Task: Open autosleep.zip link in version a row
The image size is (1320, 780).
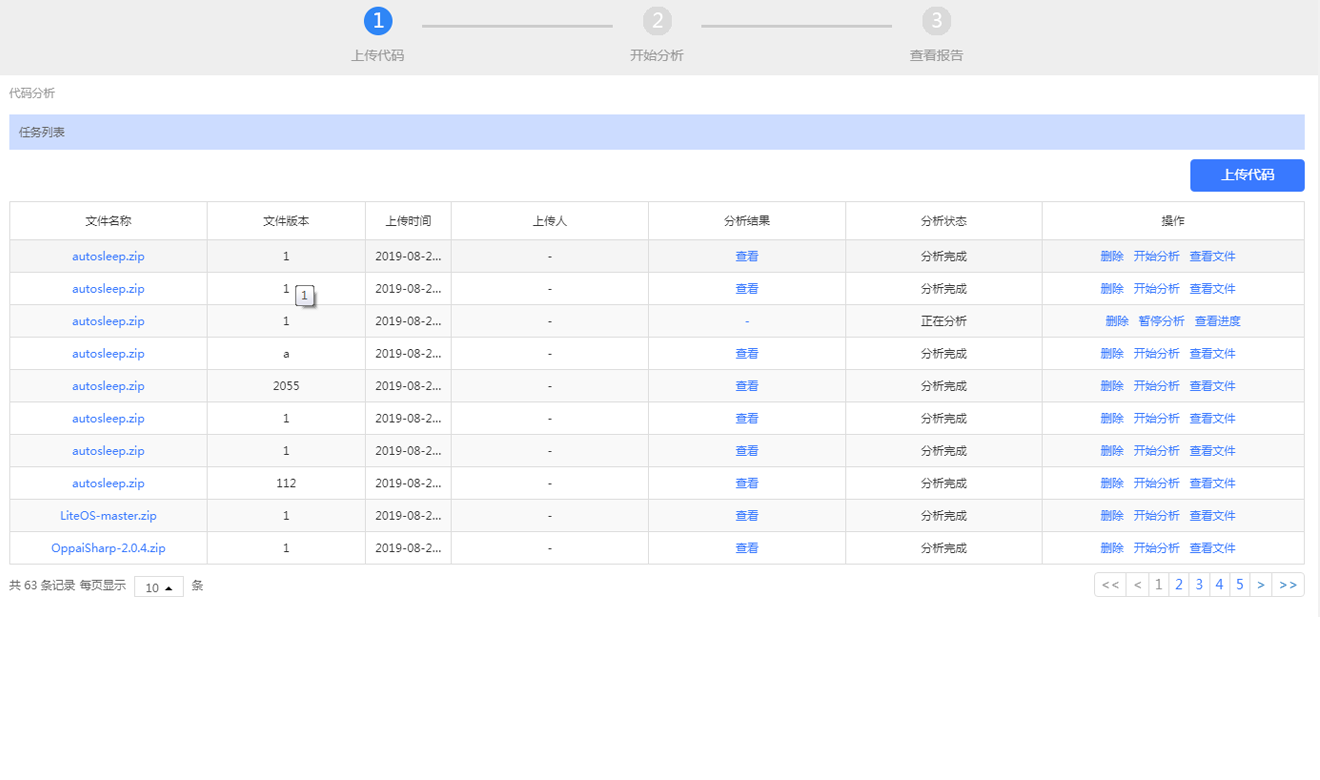Action: (108, 354)
